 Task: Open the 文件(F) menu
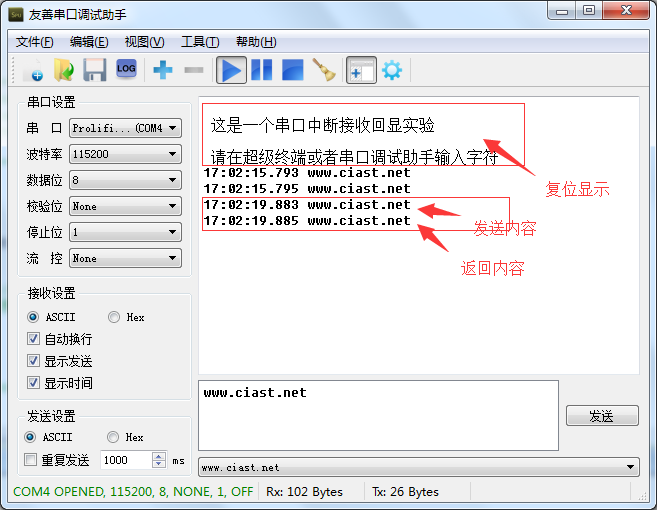[35, 42]
